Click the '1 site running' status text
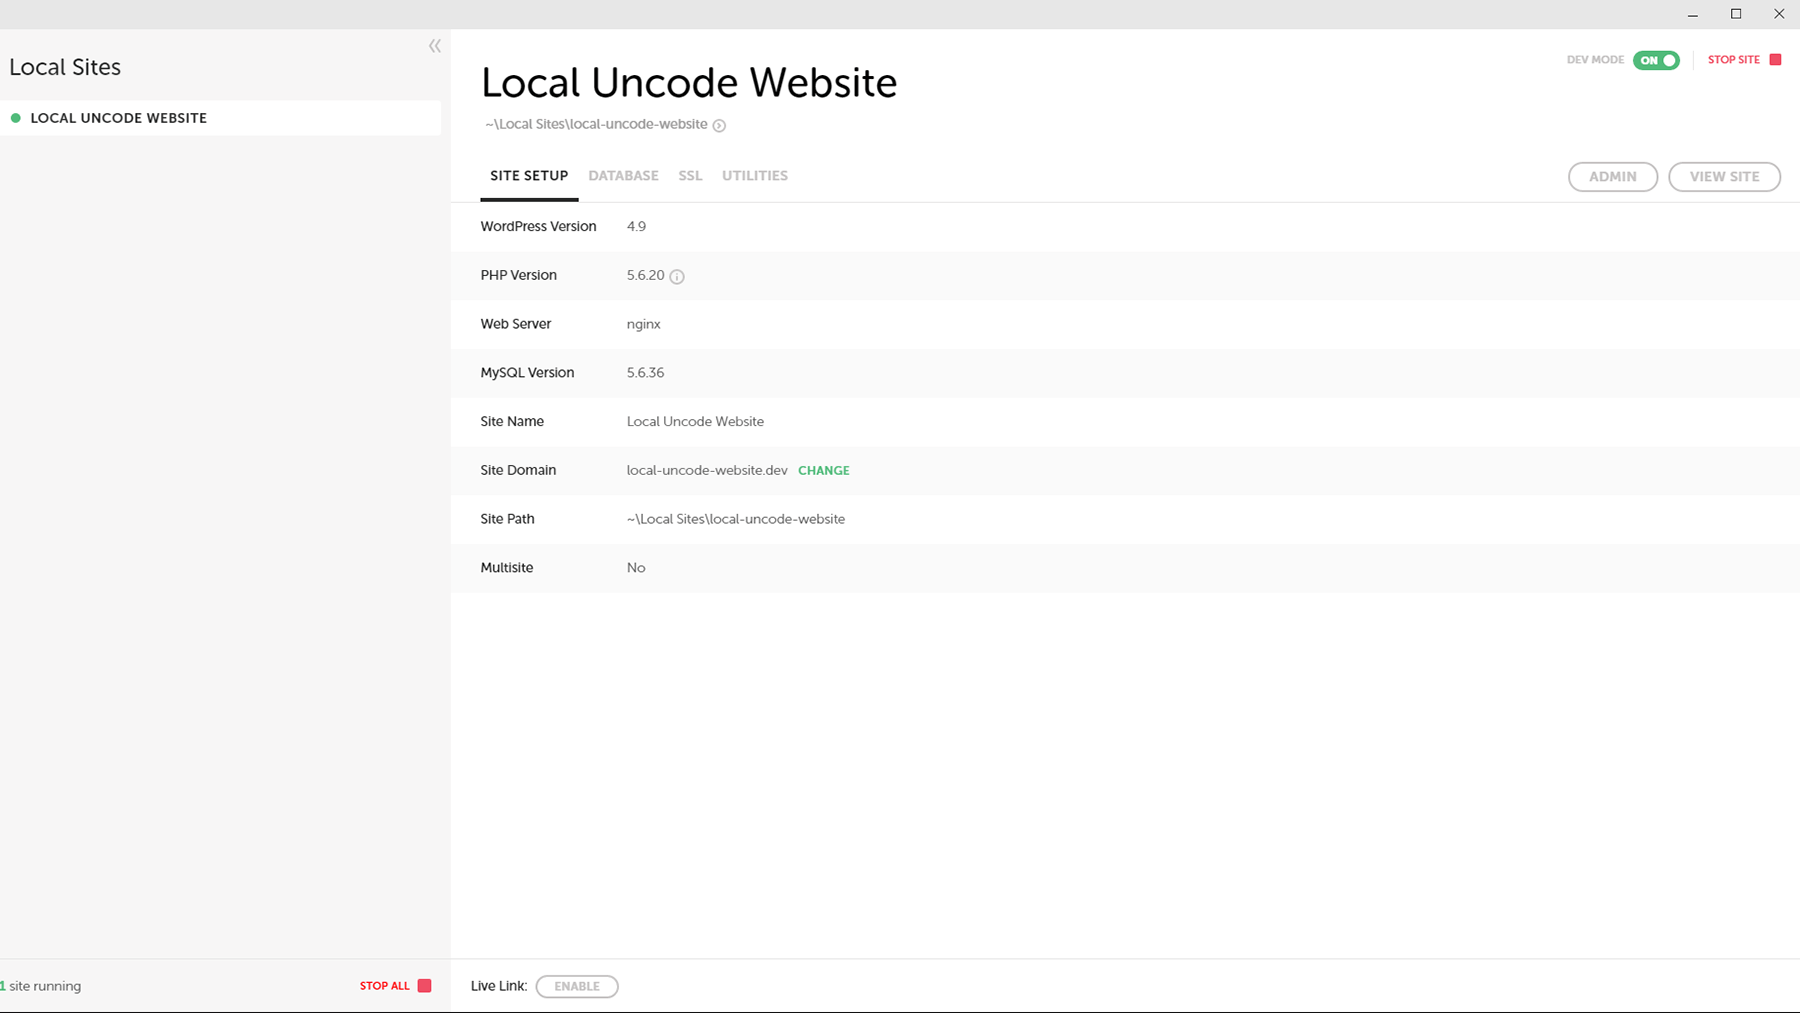The image size is (1800, 1013). (x=41, y=986)
